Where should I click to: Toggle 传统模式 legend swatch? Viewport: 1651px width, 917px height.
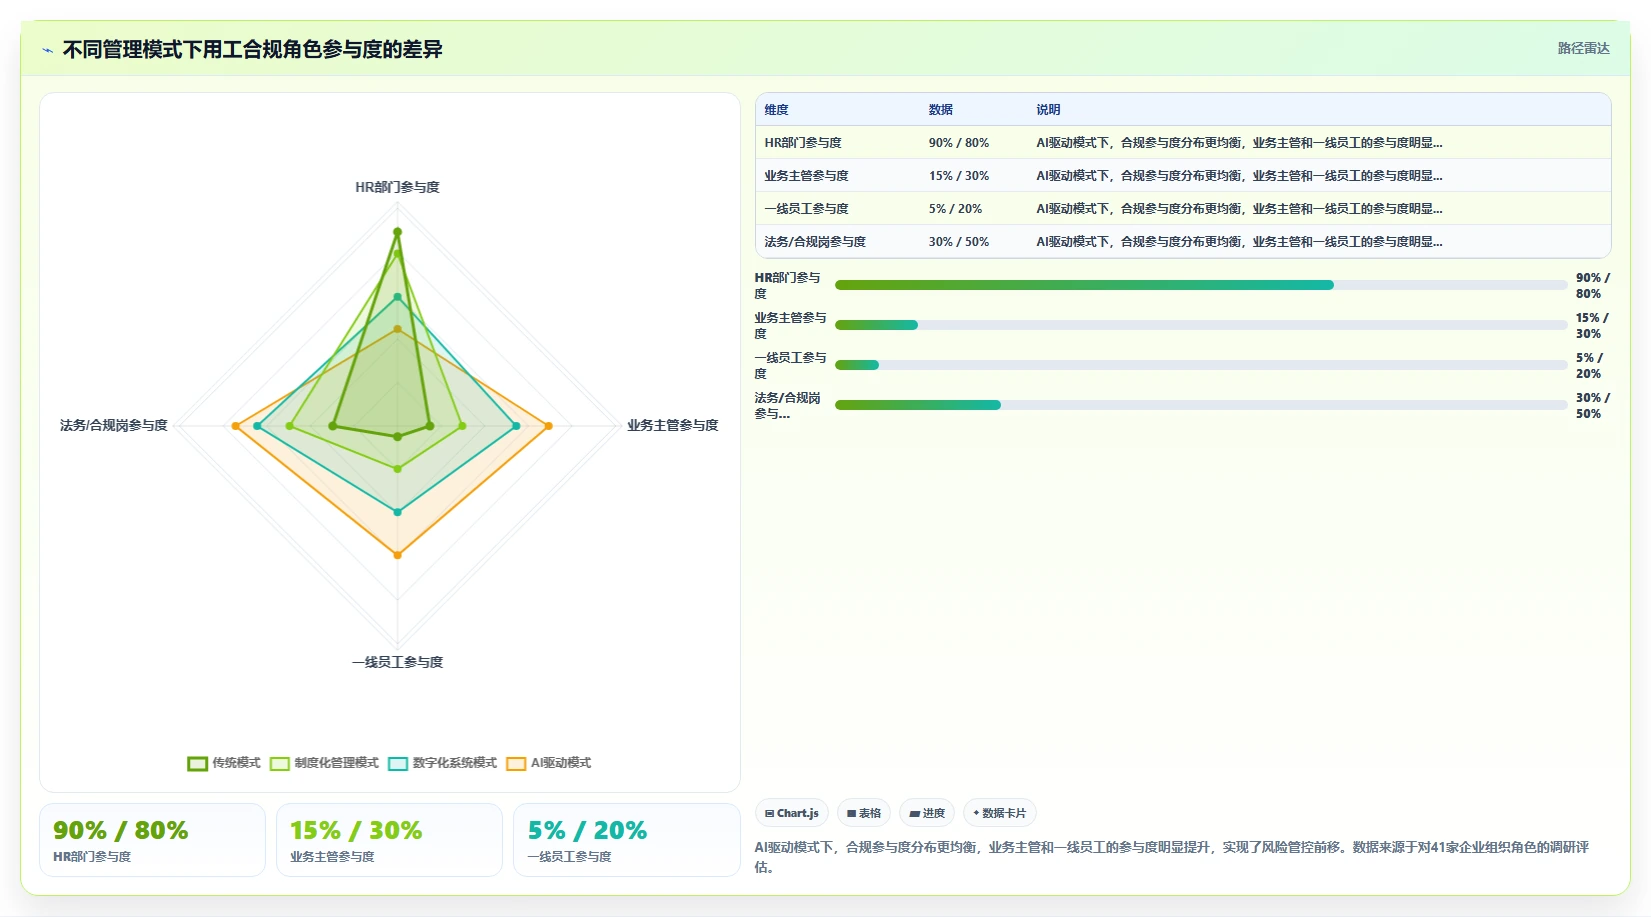coord(197,764)
